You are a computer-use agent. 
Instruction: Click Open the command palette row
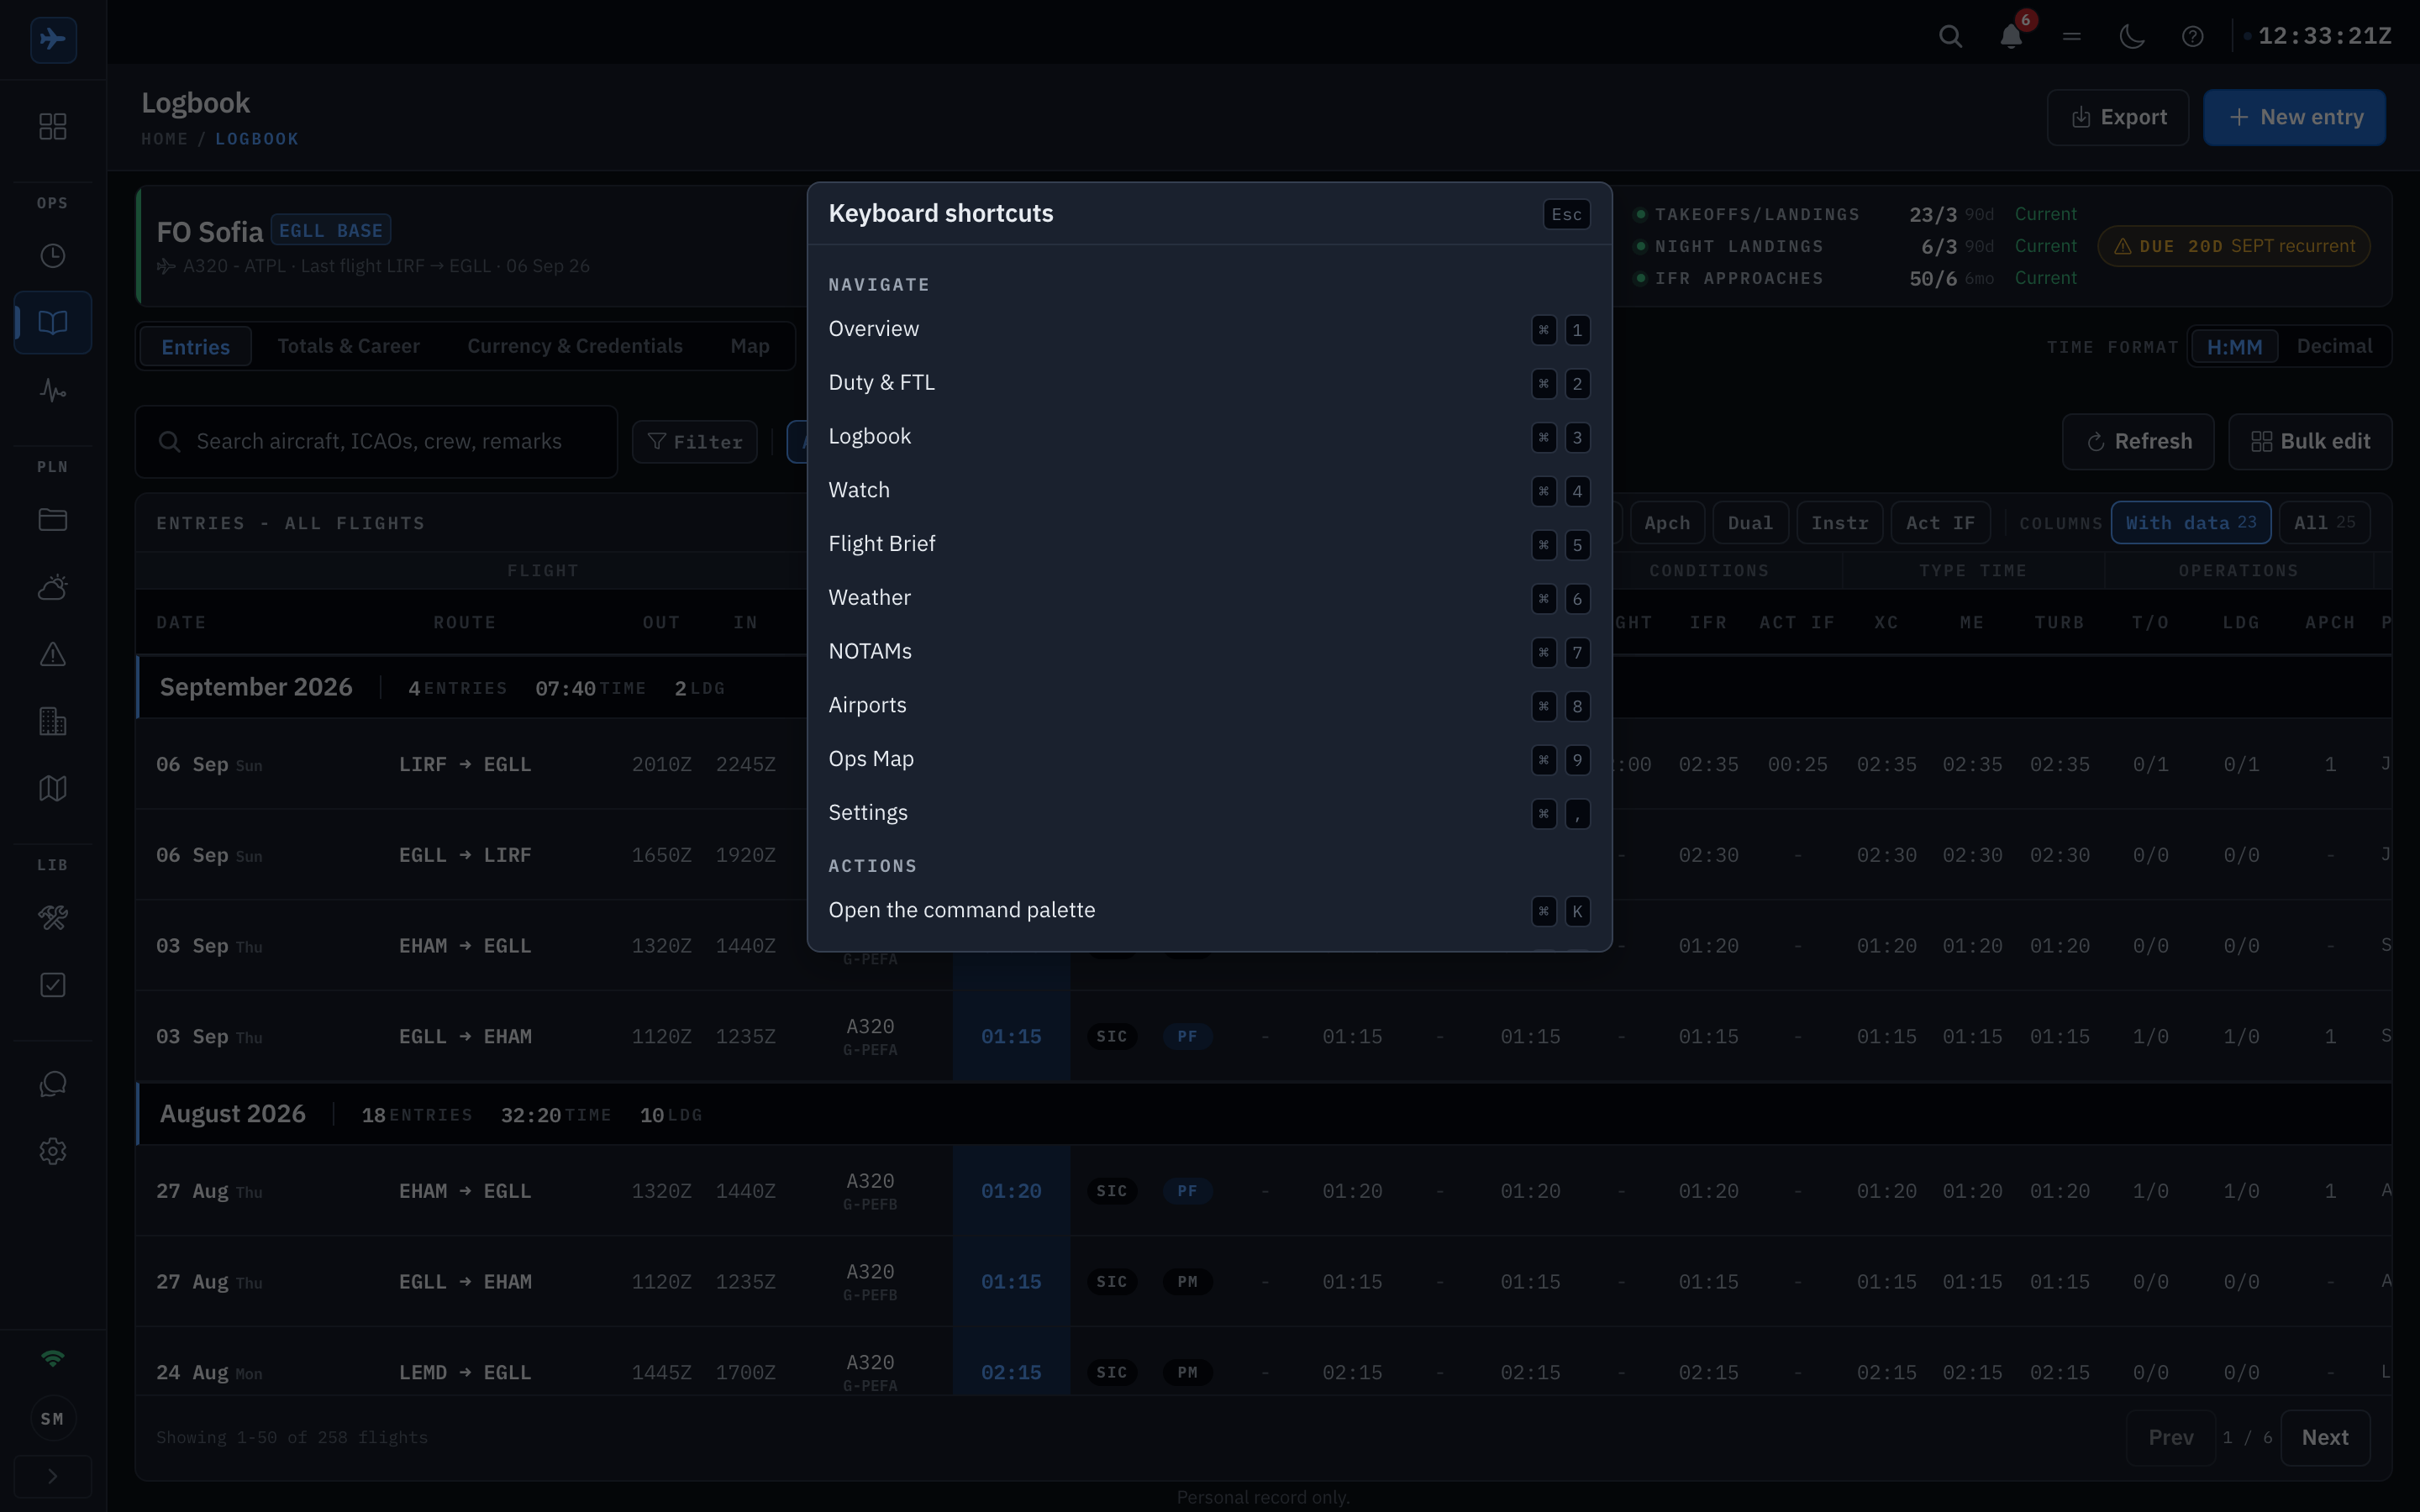click(1209, 910)
